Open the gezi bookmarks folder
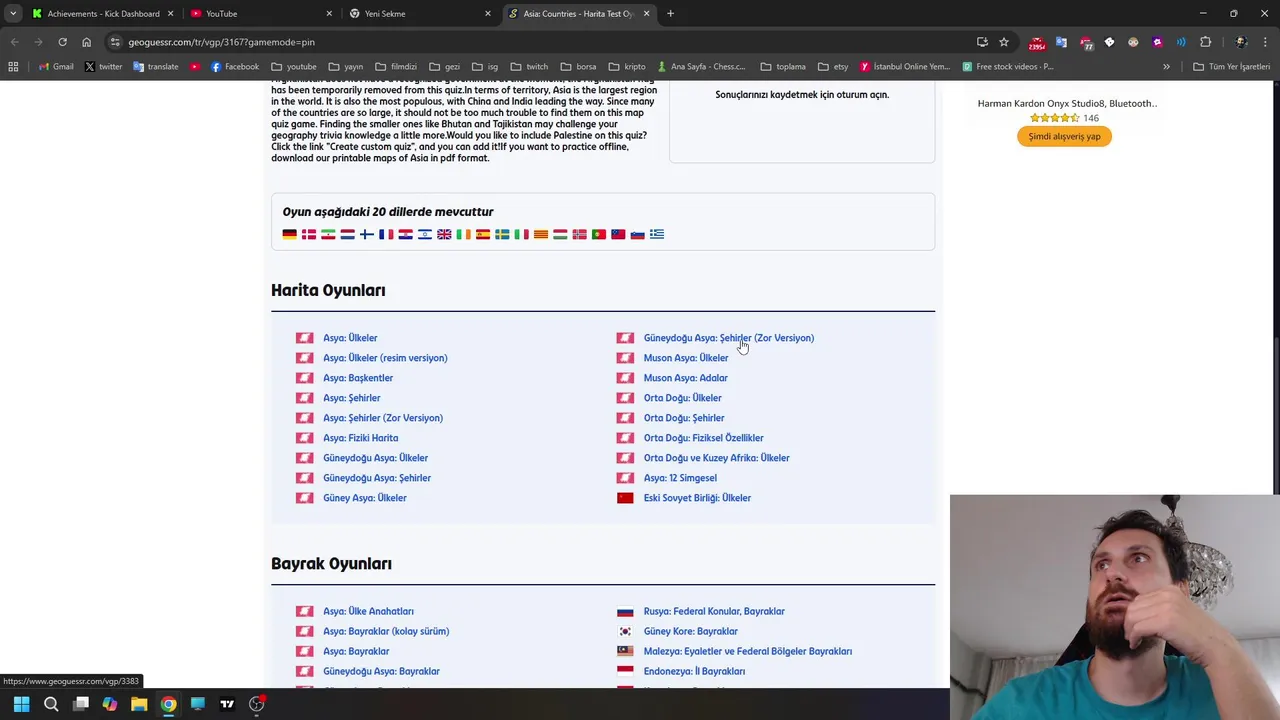The image size is (1280, 720). tap(445, 67)
